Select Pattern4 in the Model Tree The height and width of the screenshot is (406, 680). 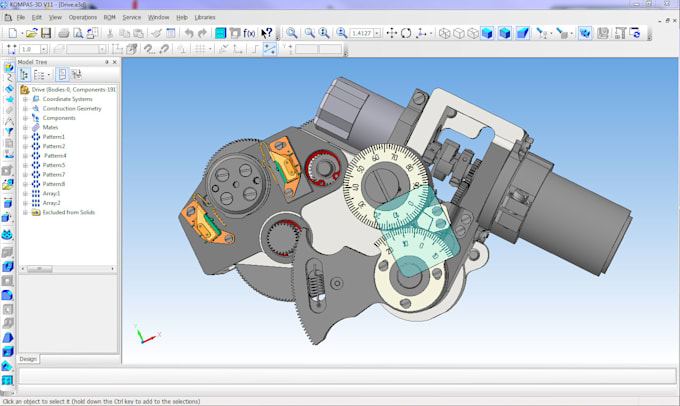tap(54, 156)
